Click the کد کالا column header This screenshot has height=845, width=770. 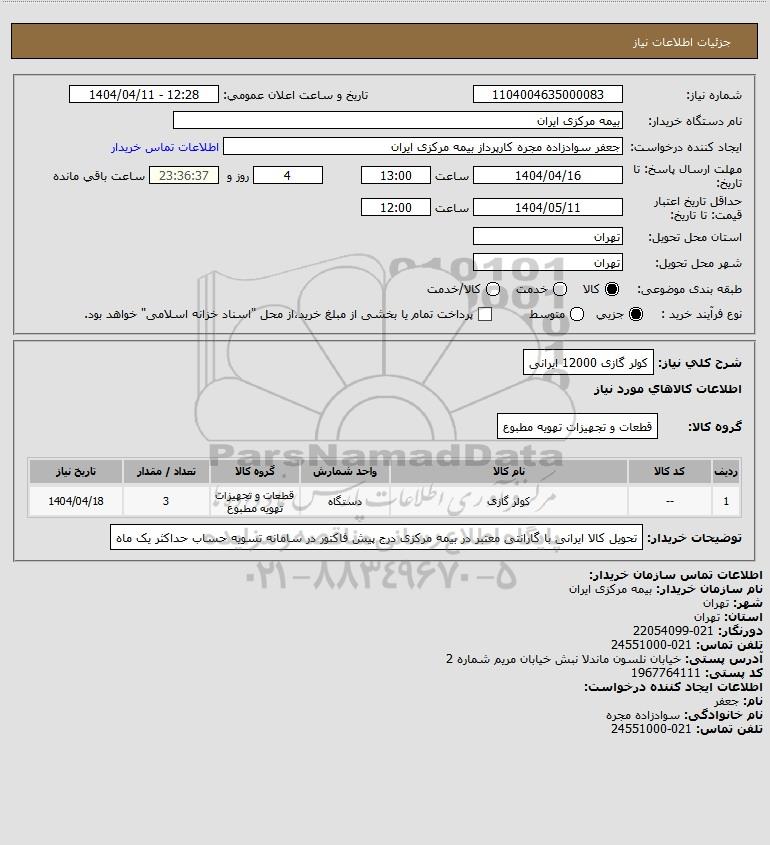click(x=669, y=471)
